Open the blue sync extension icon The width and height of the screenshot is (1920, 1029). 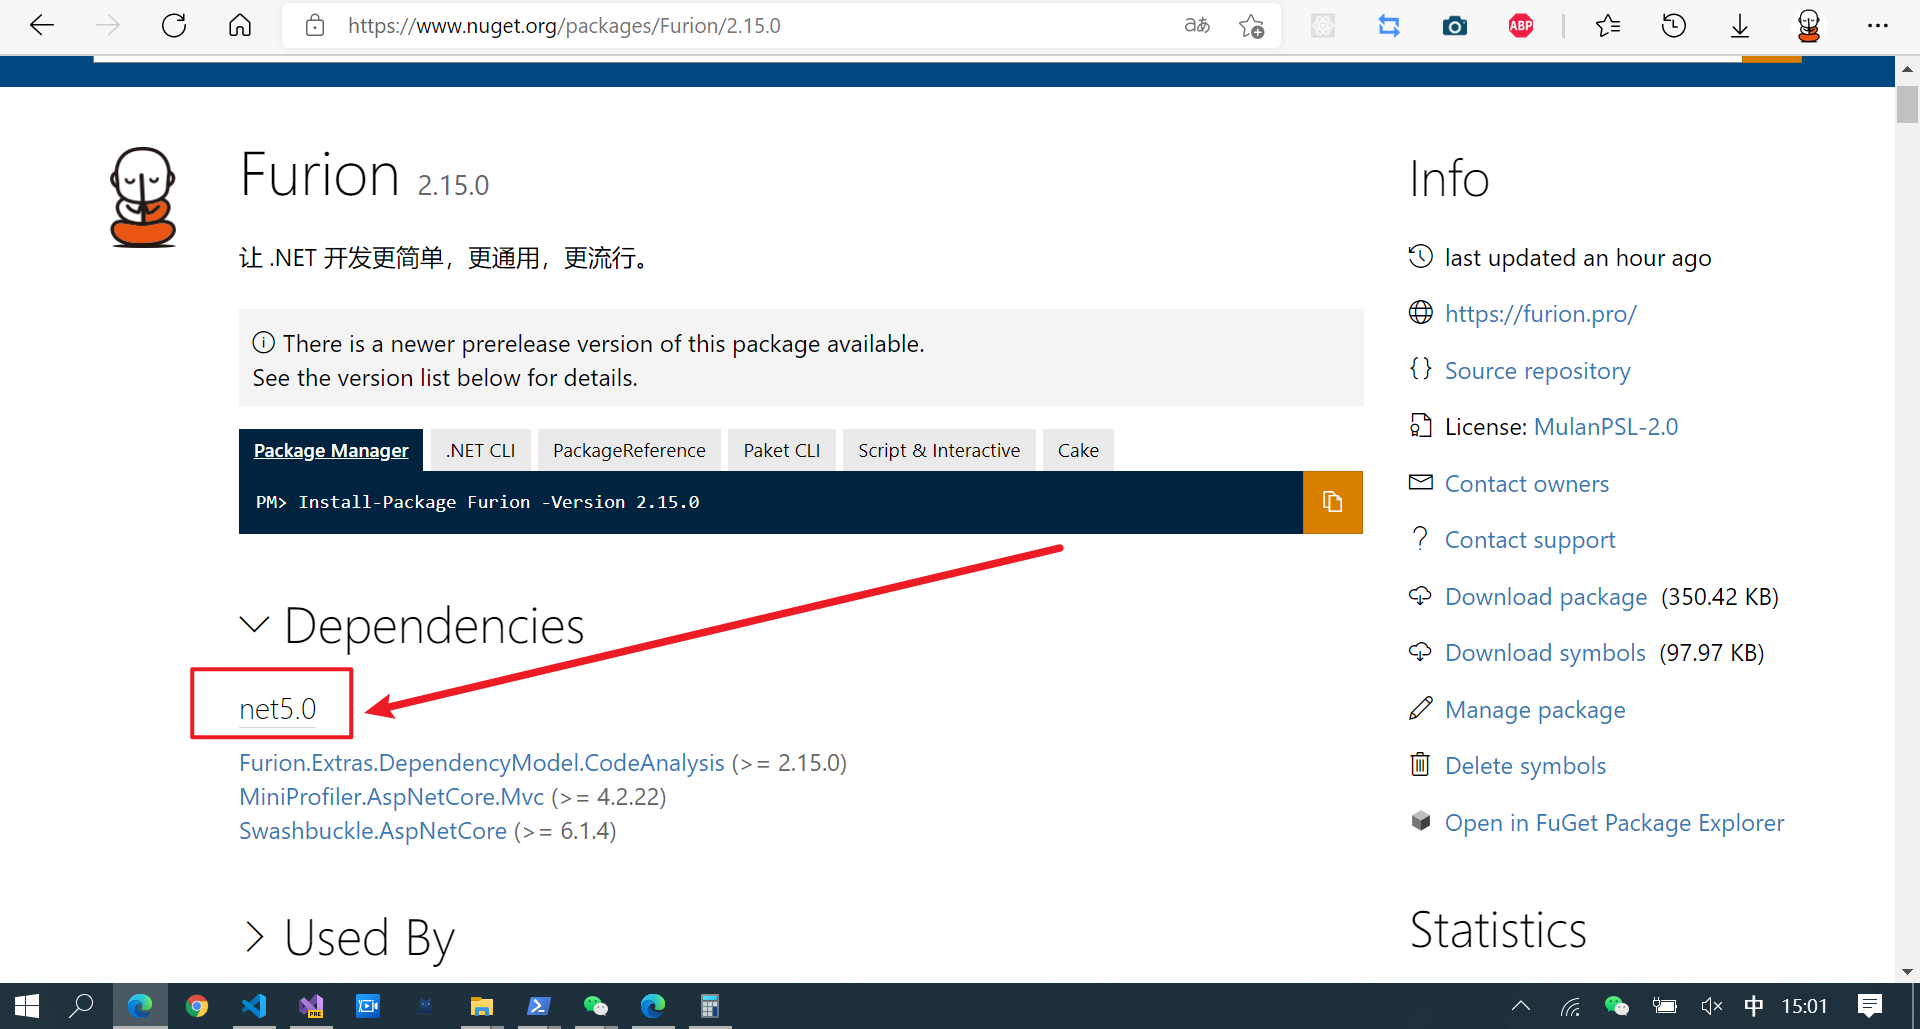pos(1389,26)
